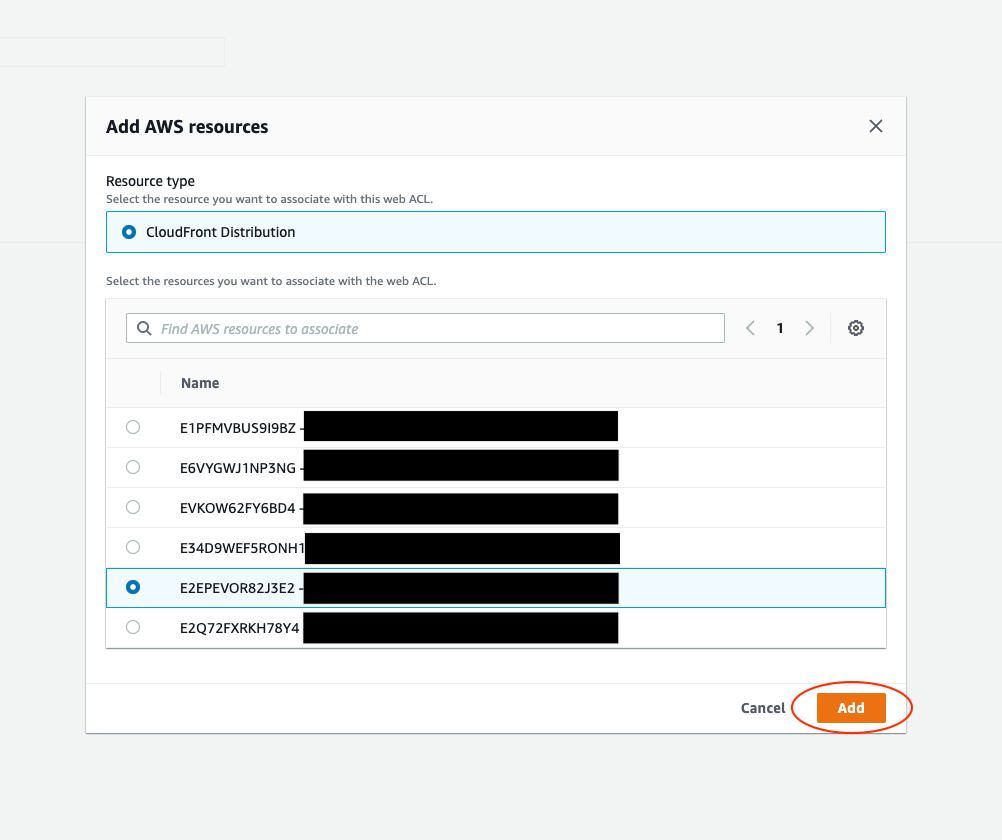1002x840 pixels.
Task: Toggle the selected E2EPEVOR82J3E2 radio button
Action: (x=133, y=587)
